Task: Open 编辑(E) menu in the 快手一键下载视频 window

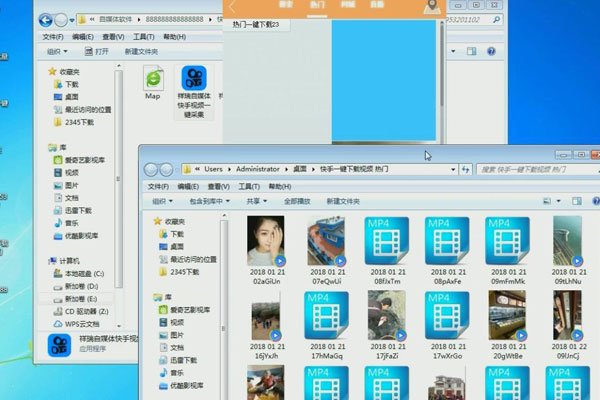Action: pos(188,186)
